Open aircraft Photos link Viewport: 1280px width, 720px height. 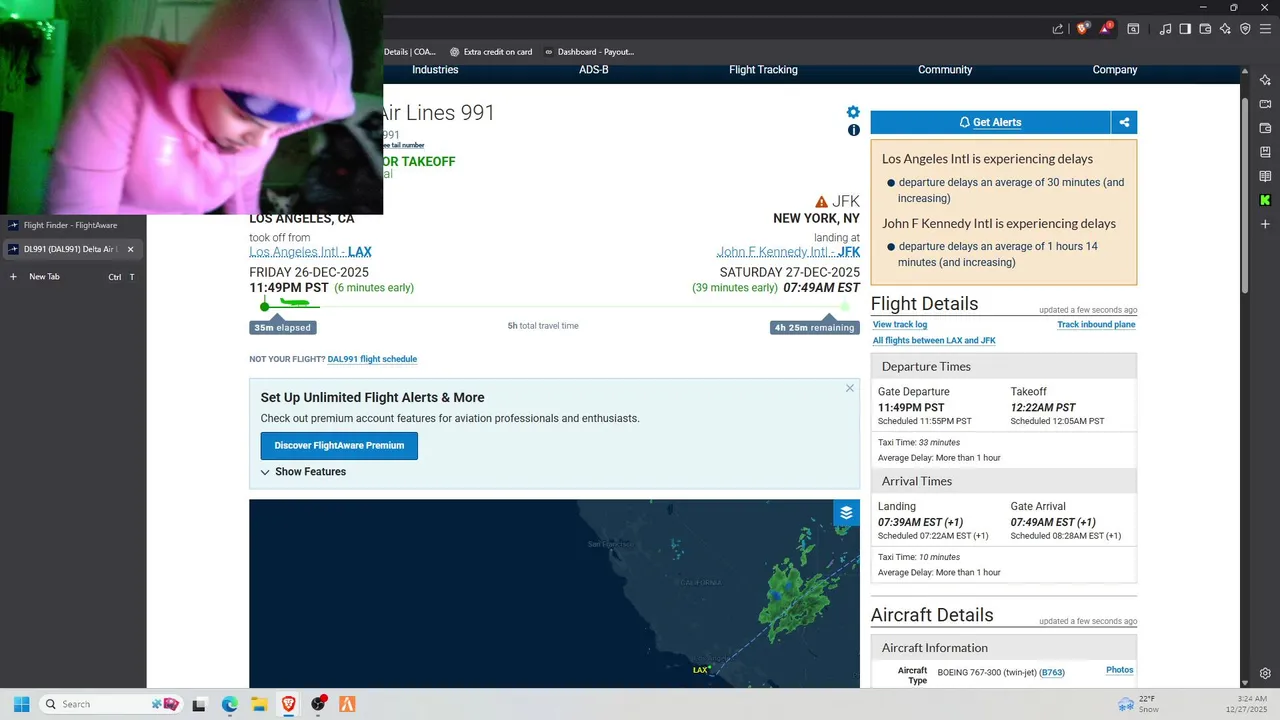tap(1119, 670)
